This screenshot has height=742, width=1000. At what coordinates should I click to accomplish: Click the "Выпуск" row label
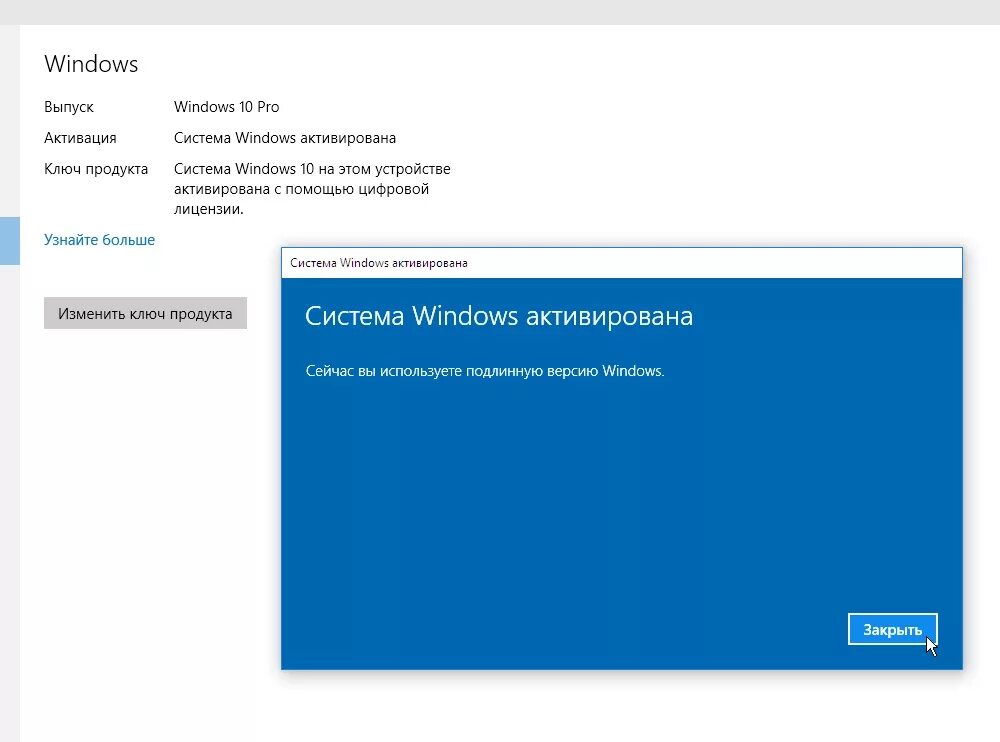tap(69, 107)
